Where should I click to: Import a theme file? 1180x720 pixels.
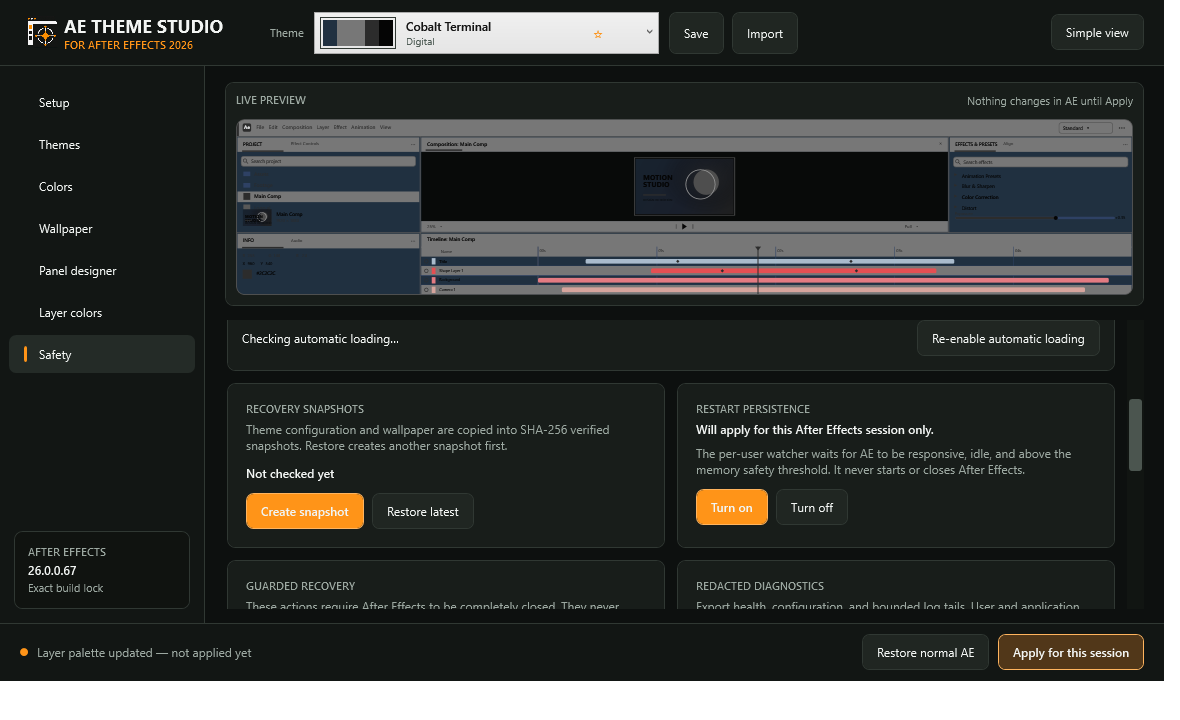click(765, 34)
